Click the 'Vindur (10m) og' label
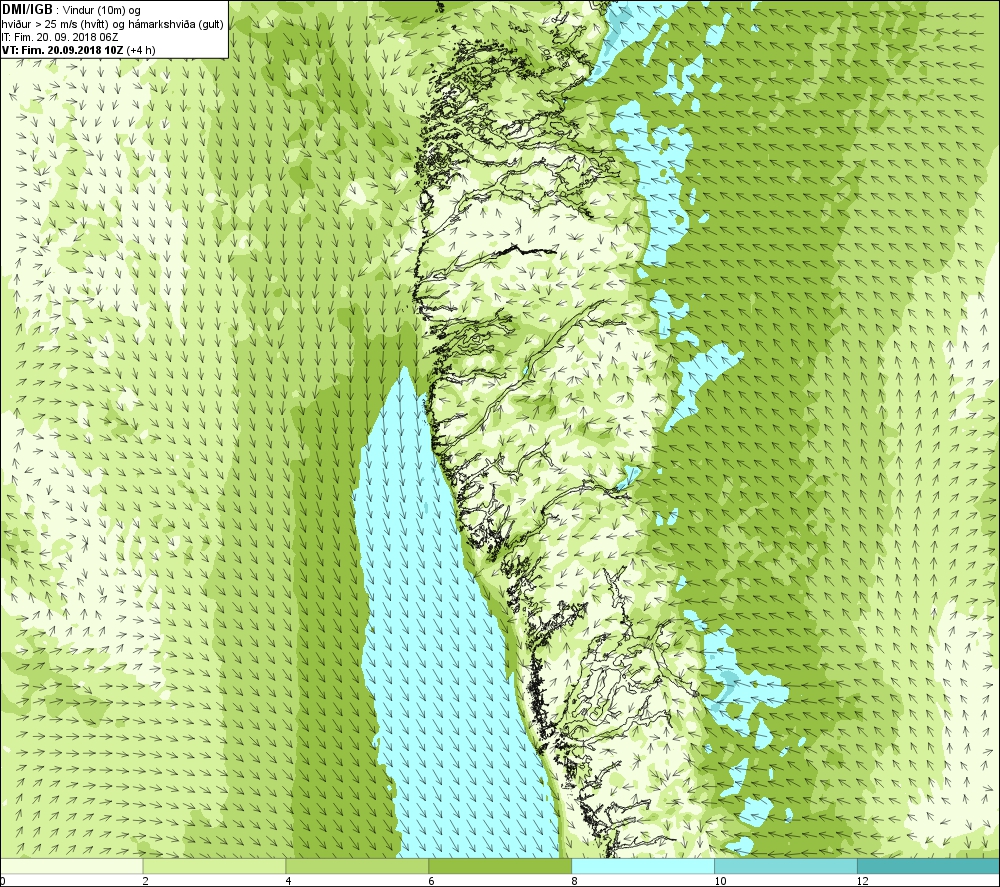 pos(102,10)
